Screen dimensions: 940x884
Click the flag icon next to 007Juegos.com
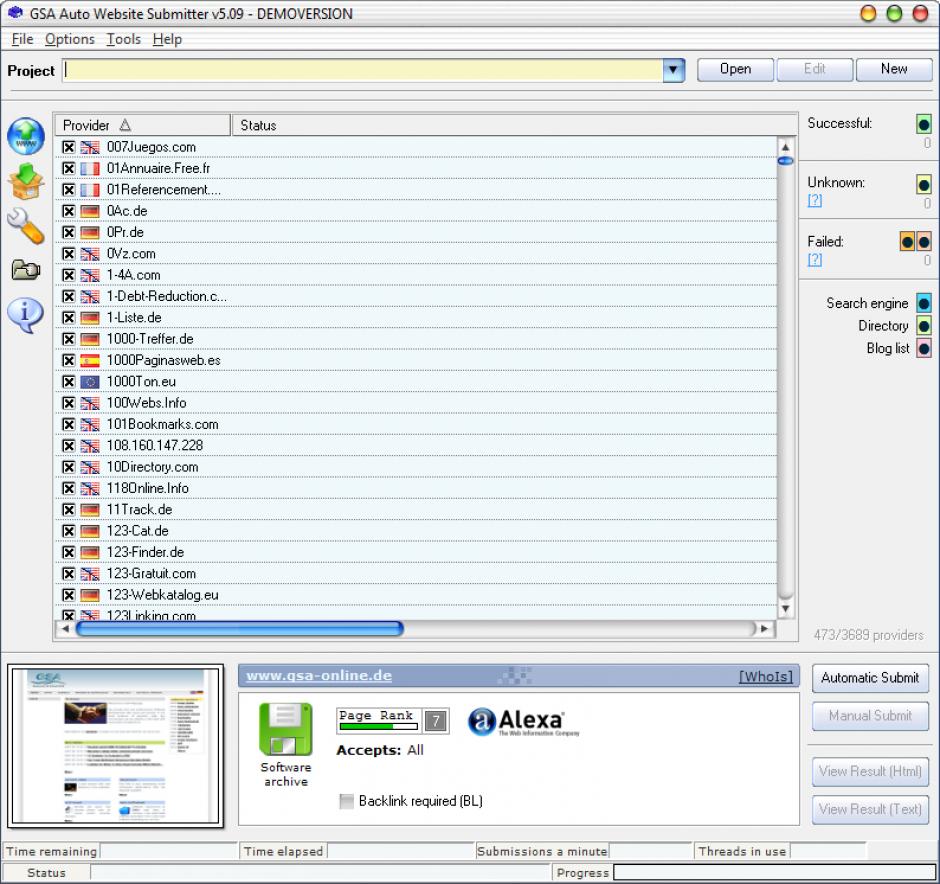(x=90, y=147)
